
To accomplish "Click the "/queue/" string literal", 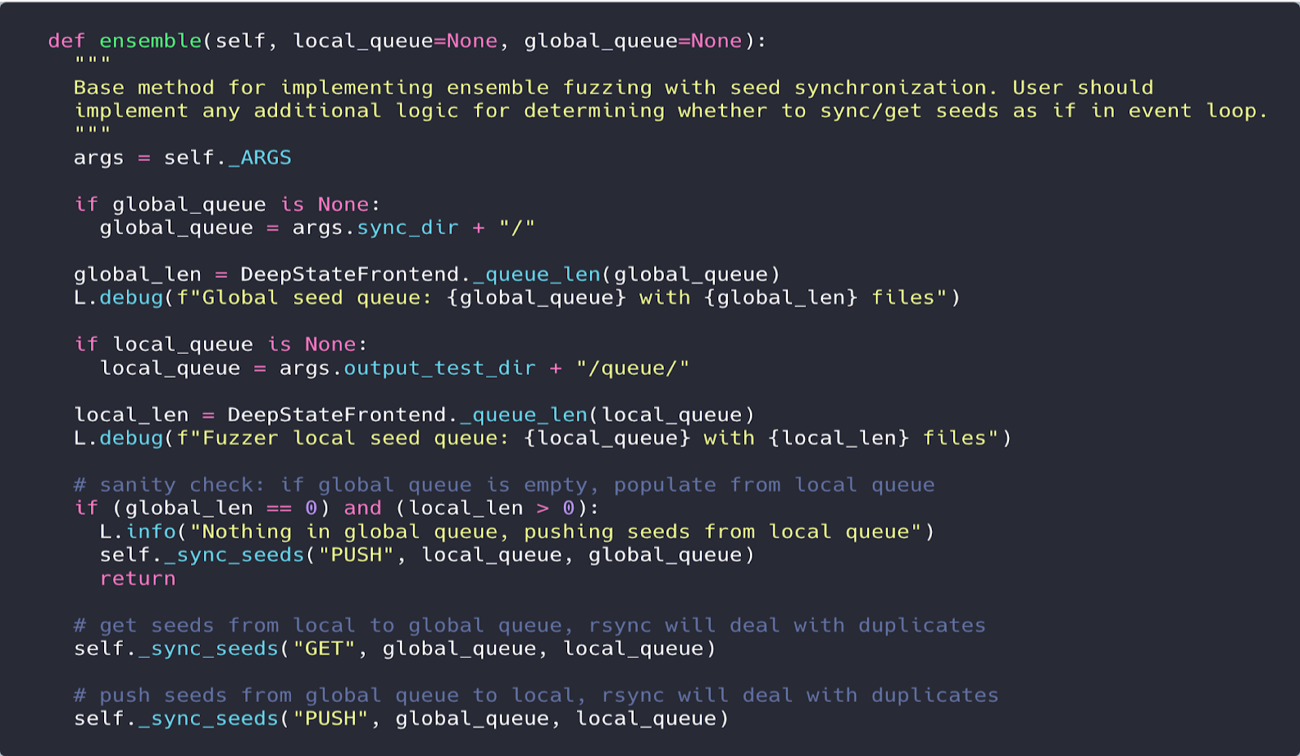I will click(633, 368).
